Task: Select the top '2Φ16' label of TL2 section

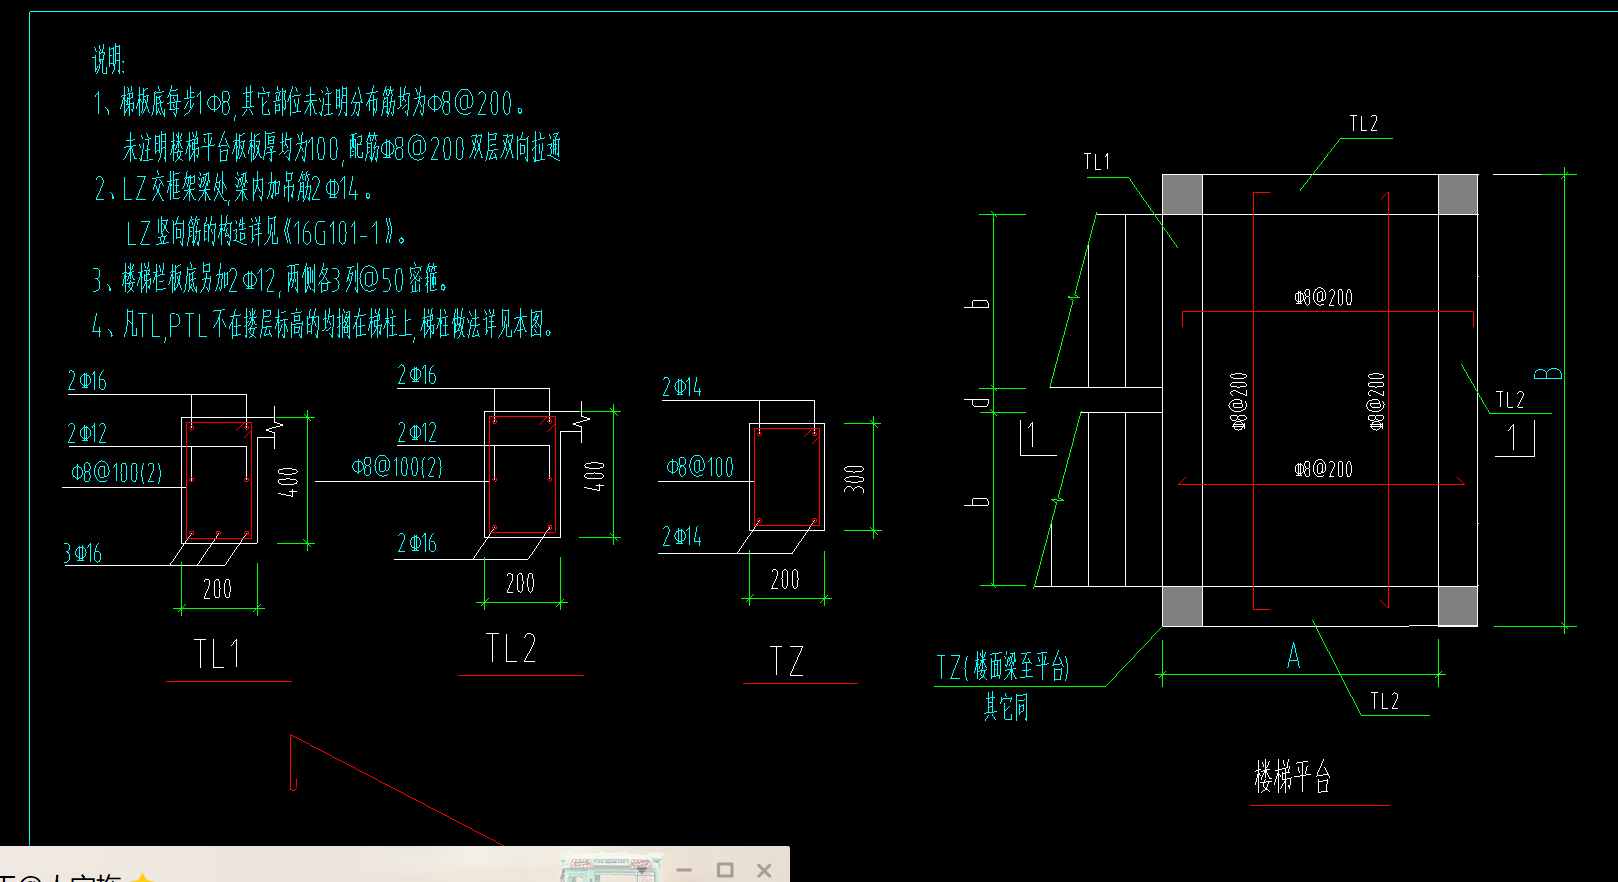Action: 417,375
